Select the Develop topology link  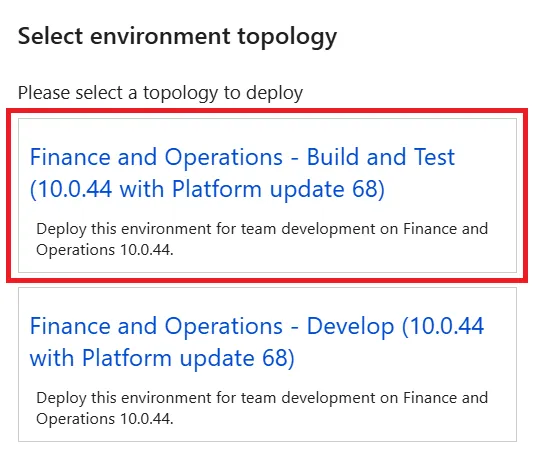click(257, 342)
